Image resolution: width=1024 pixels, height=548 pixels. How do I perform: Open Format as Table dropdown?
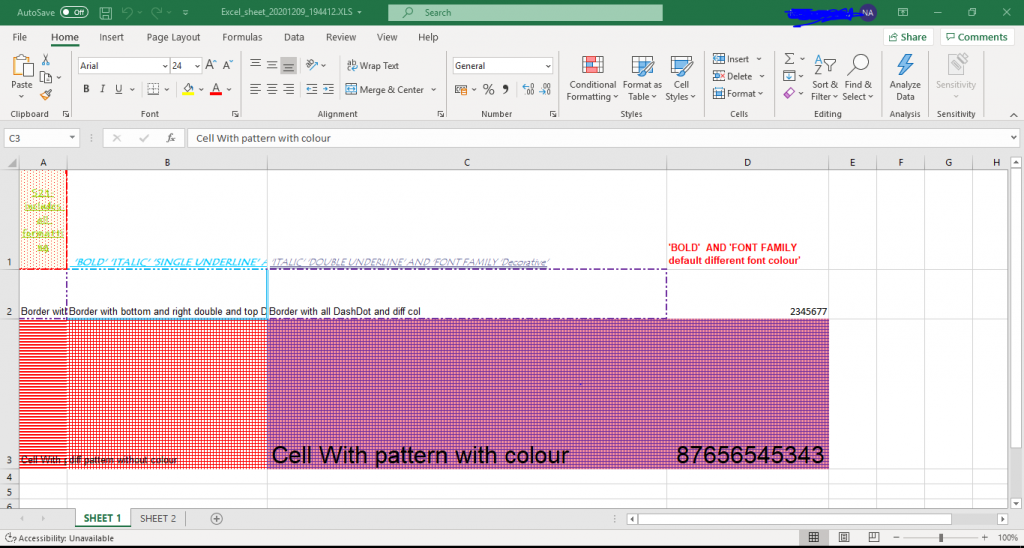click(642, 78)
